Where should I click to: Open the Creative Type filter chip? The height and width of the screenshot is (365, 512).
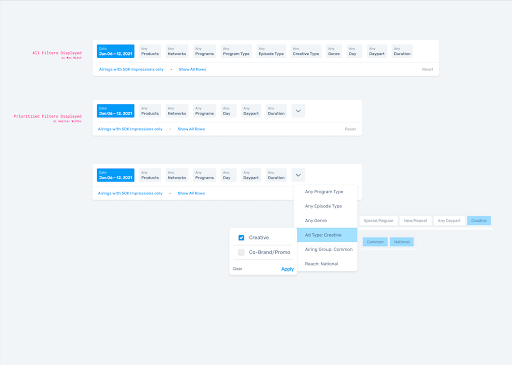[306, 51]
